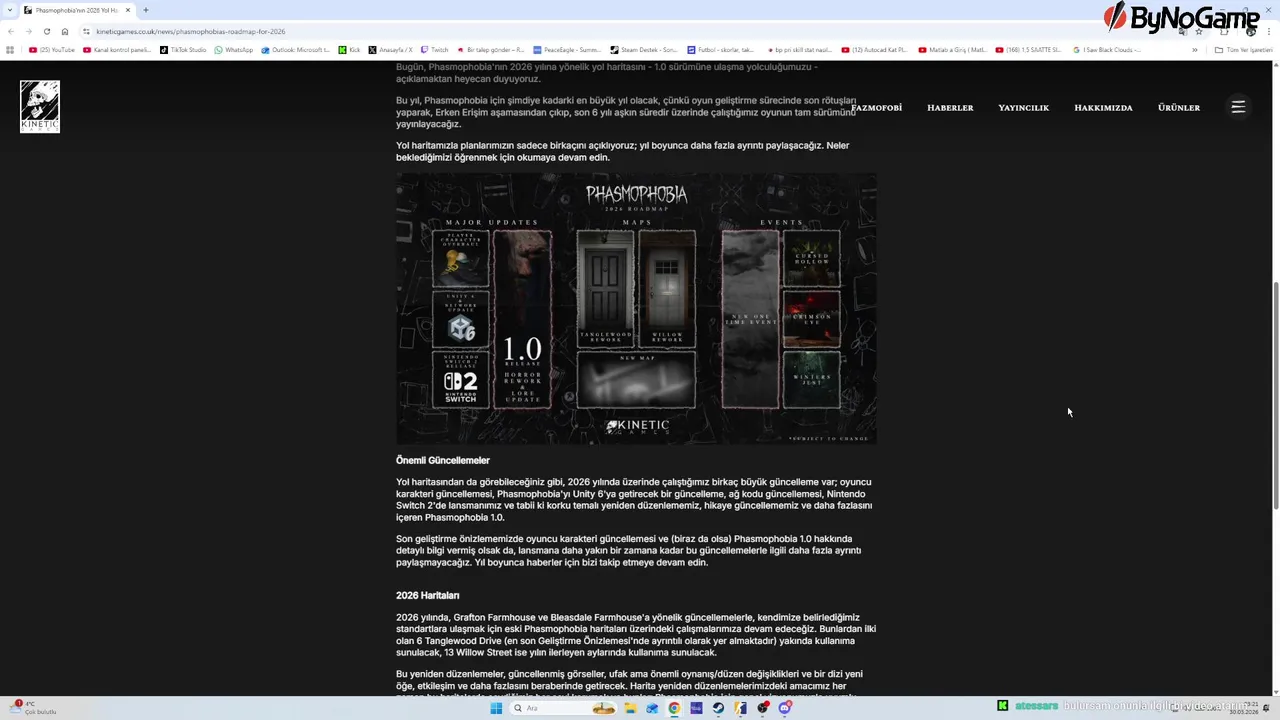Open a new browser tab
The width and height of the screenshot is (1280, 720).
(145, 10)
